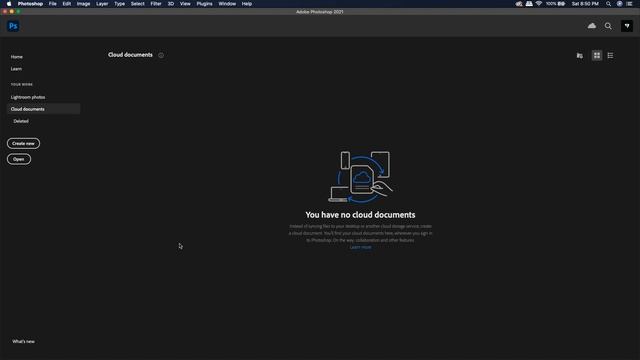Open the File menu

point(53,4)
